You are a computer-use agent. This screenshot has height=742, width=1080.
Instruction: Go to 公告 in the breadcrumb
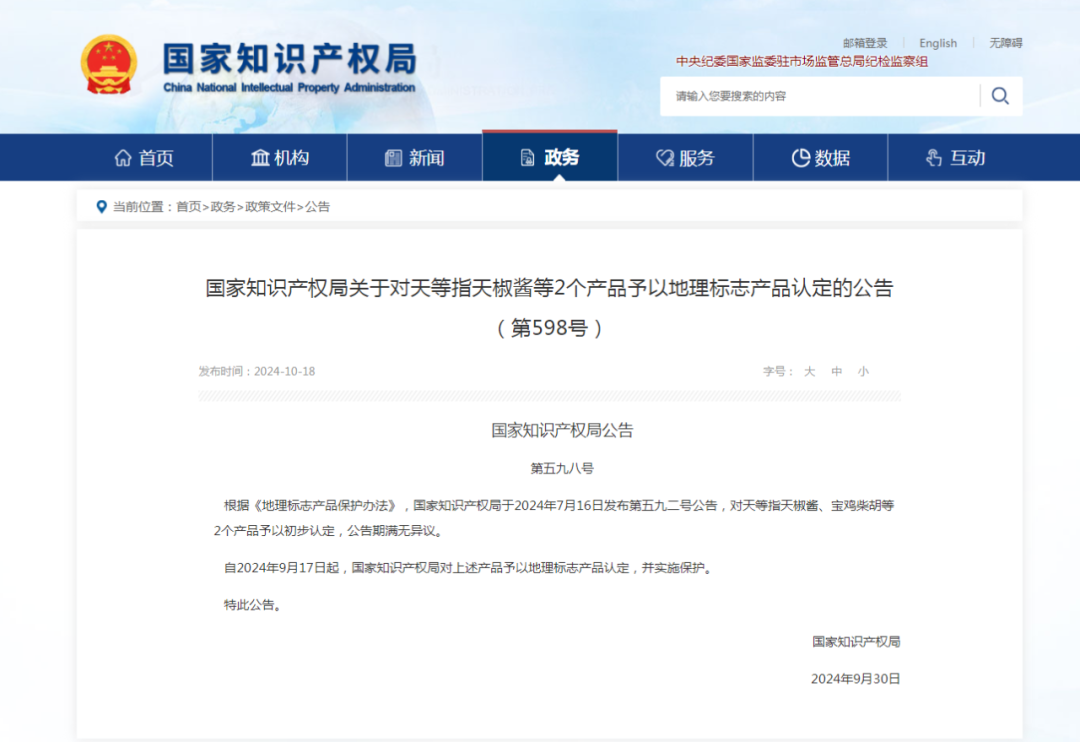318,207
